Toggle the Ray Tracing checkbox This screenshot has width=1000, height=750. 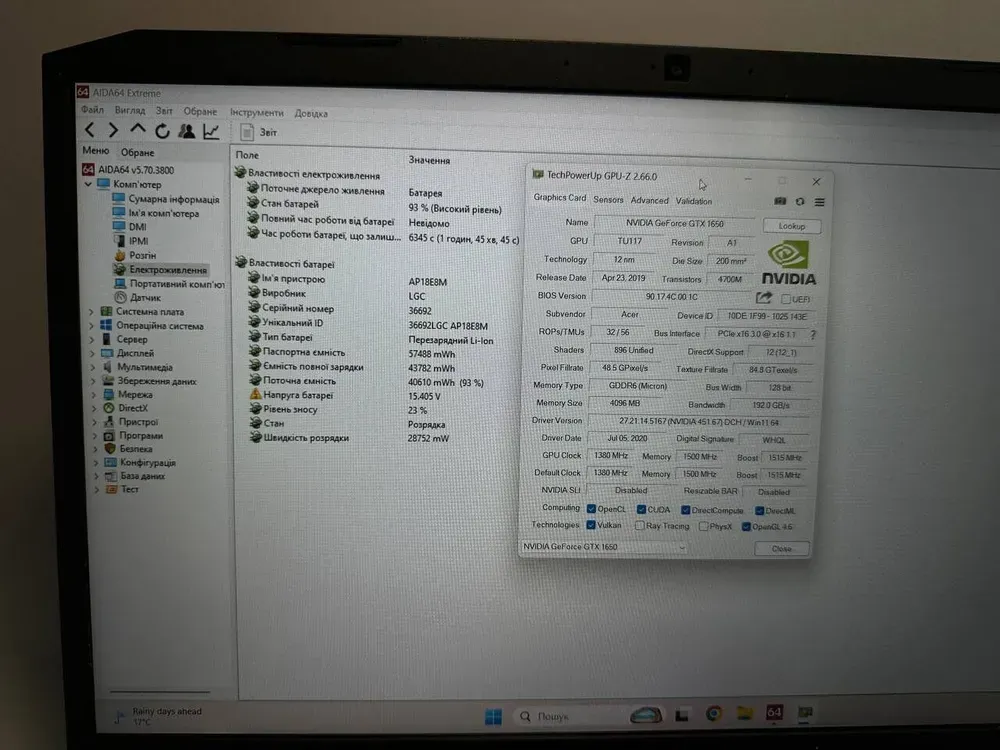[x=640, y=526]
